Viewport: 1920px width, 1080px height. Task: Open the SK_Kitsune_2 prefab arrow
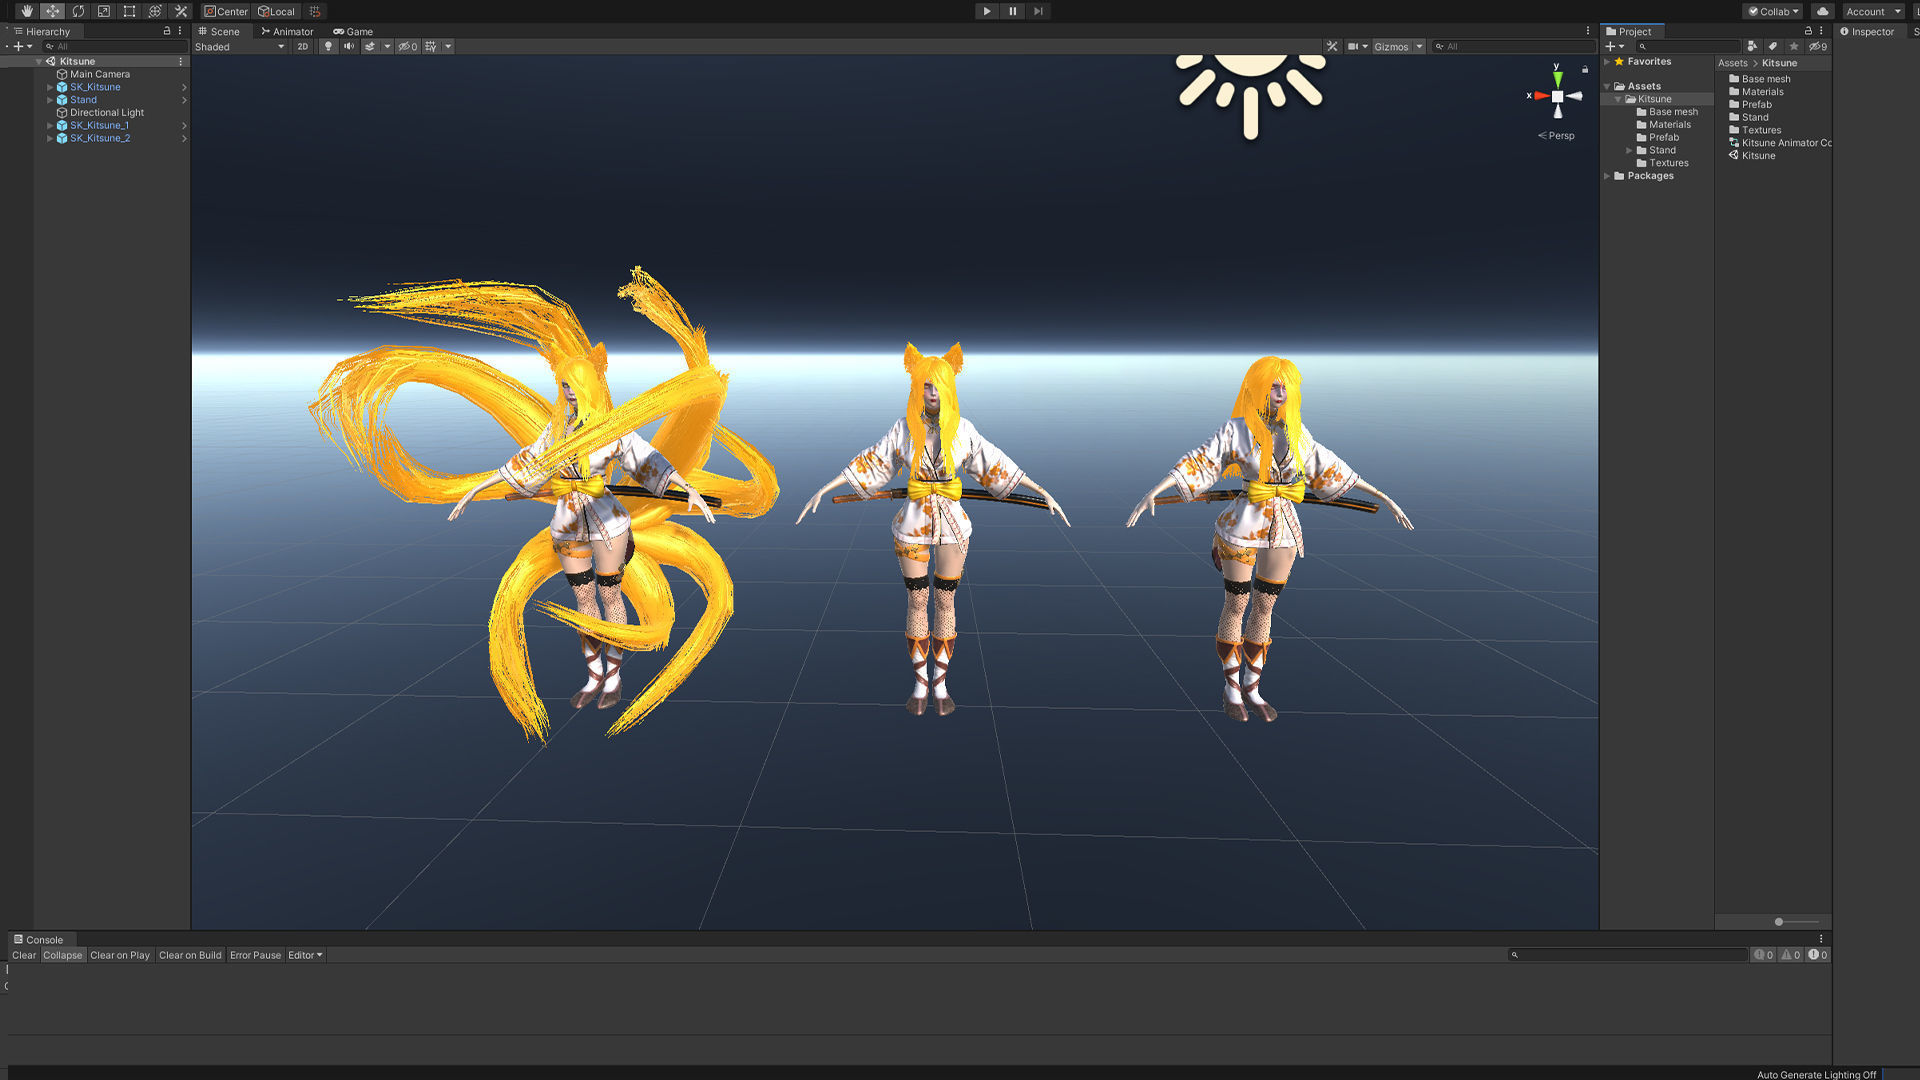coord(184,138)
